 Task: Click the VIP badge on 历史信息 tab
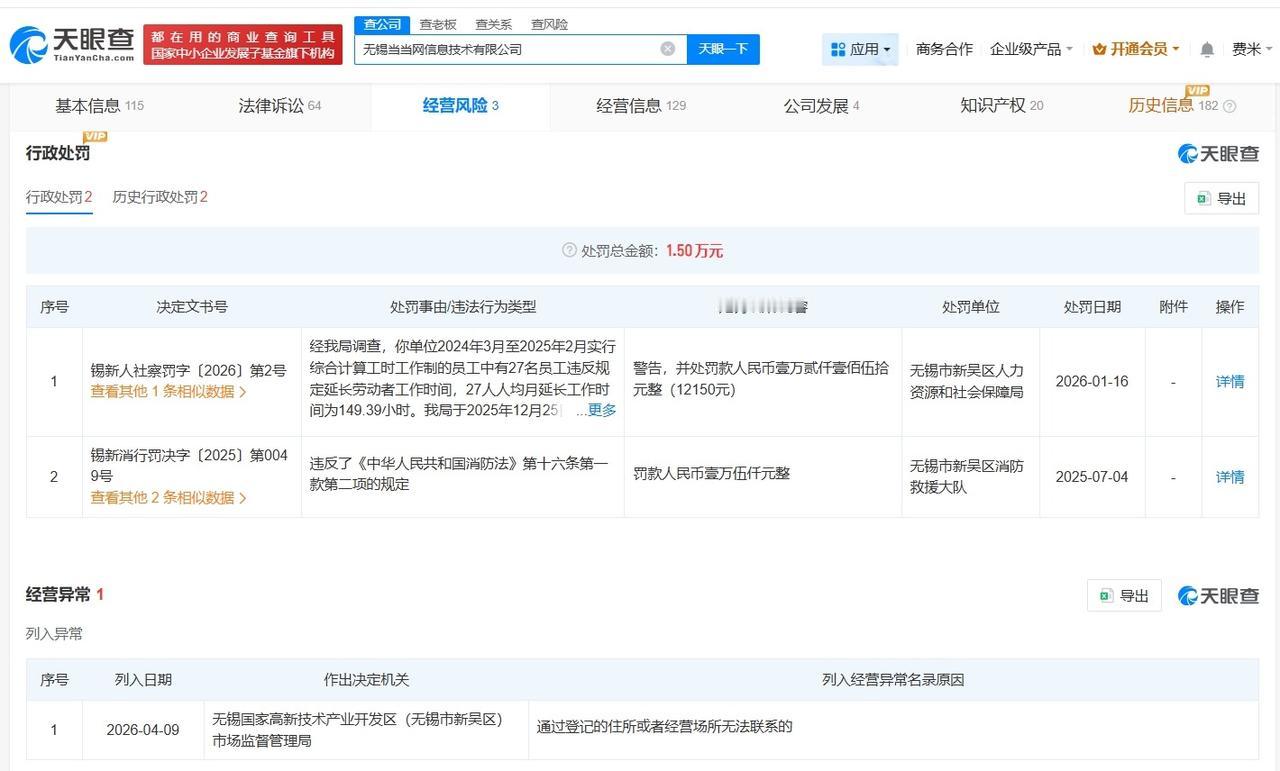[1197, 92]
